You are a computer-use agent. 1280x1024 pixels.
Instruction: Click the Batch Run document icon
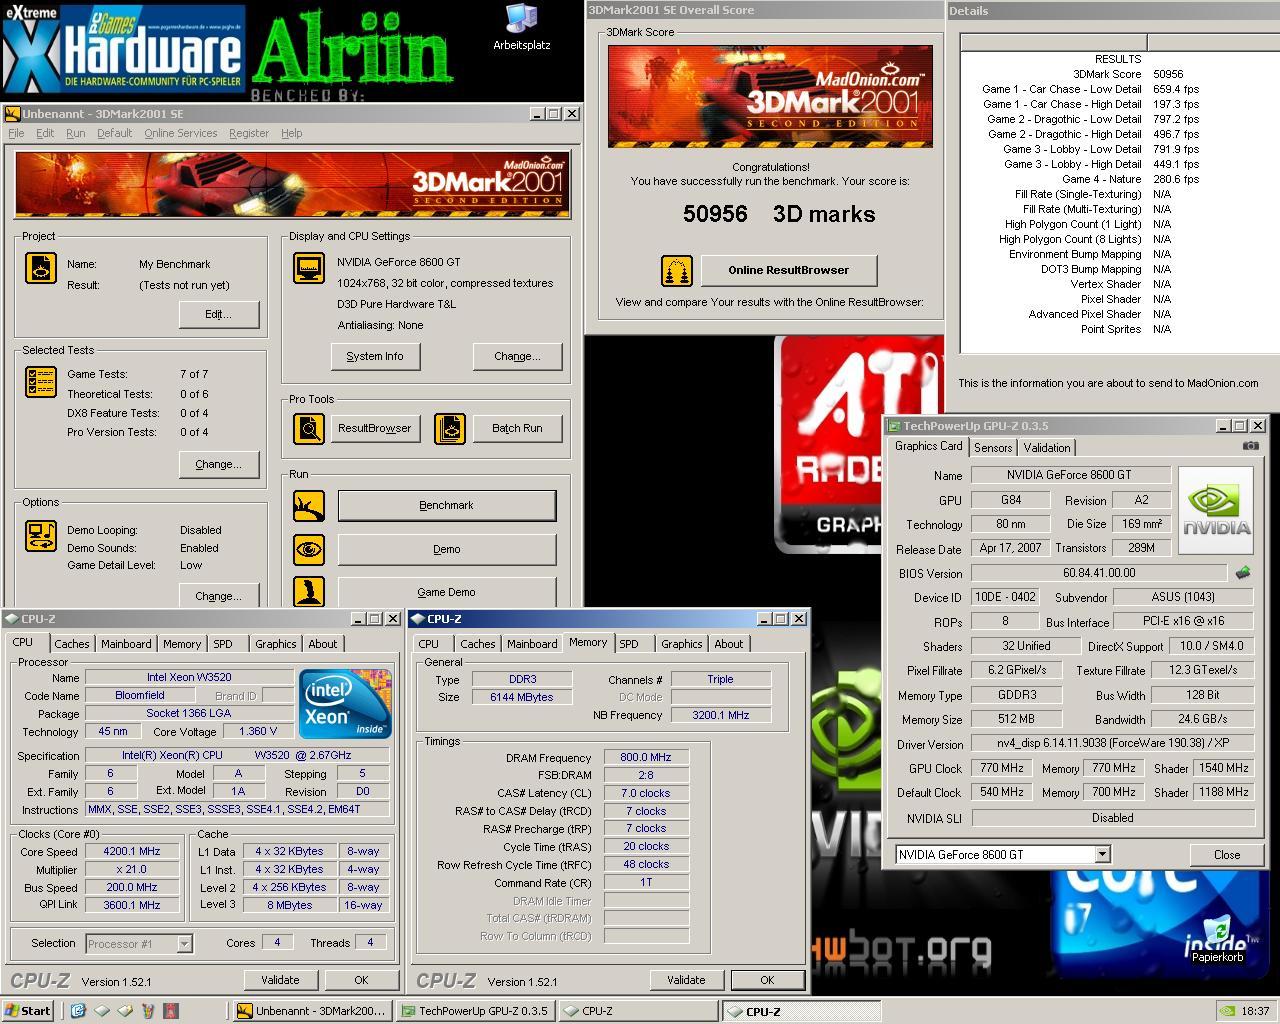pos(450,428)
